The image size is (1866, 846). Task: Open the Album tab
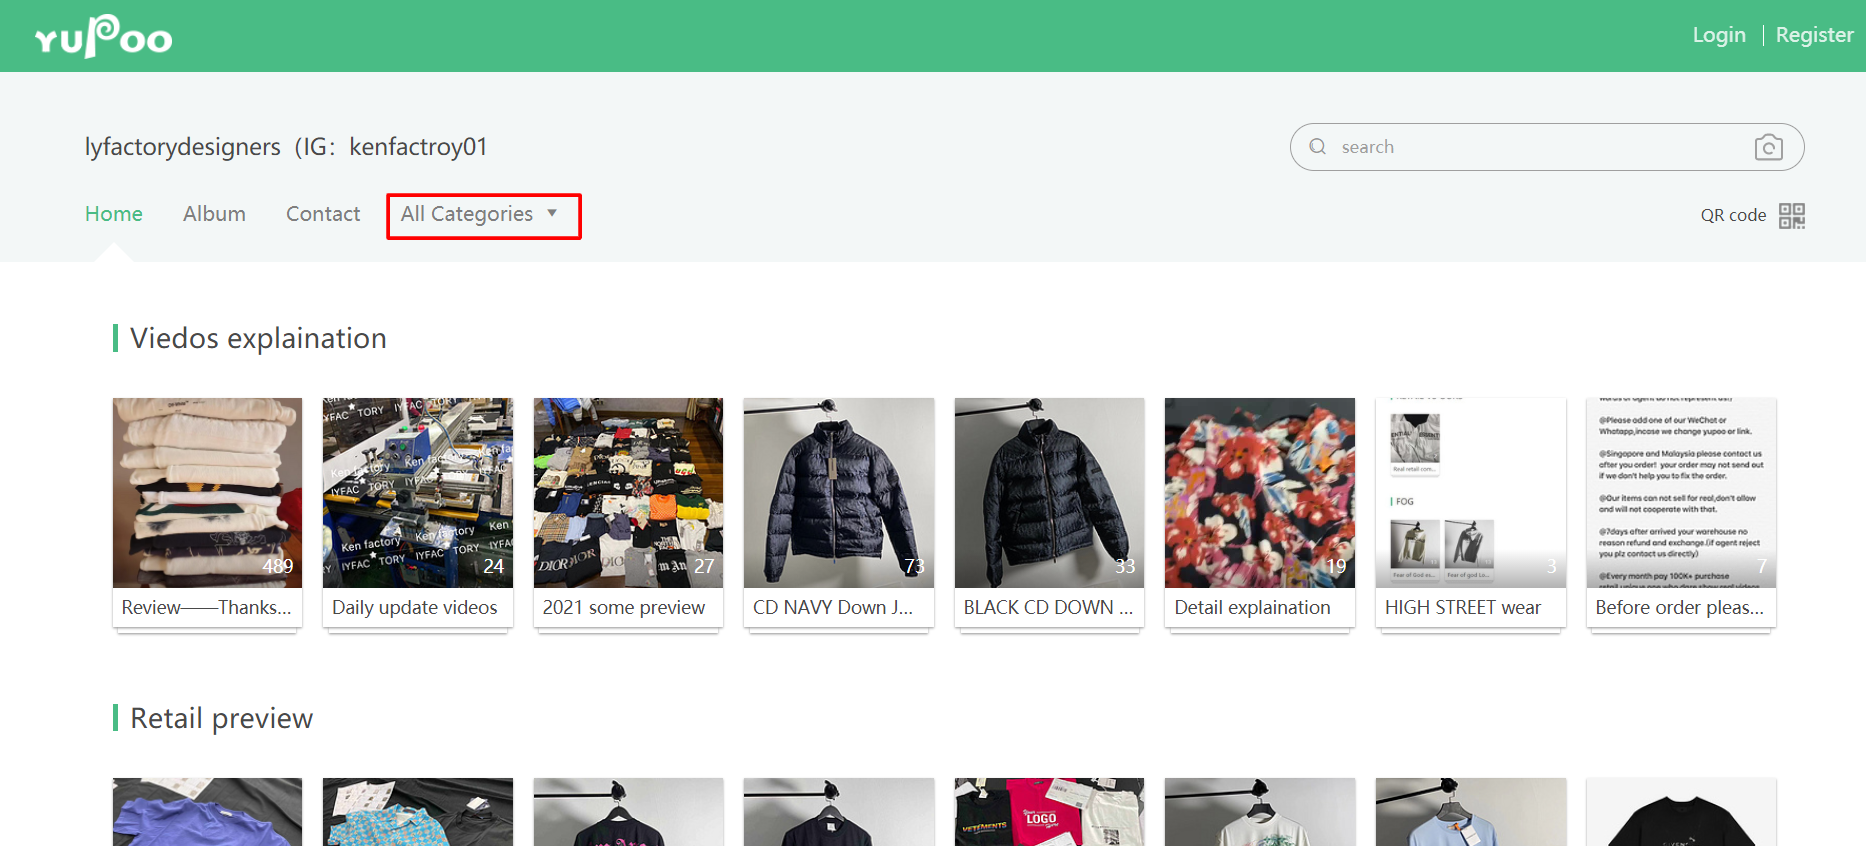click(214, 214)
